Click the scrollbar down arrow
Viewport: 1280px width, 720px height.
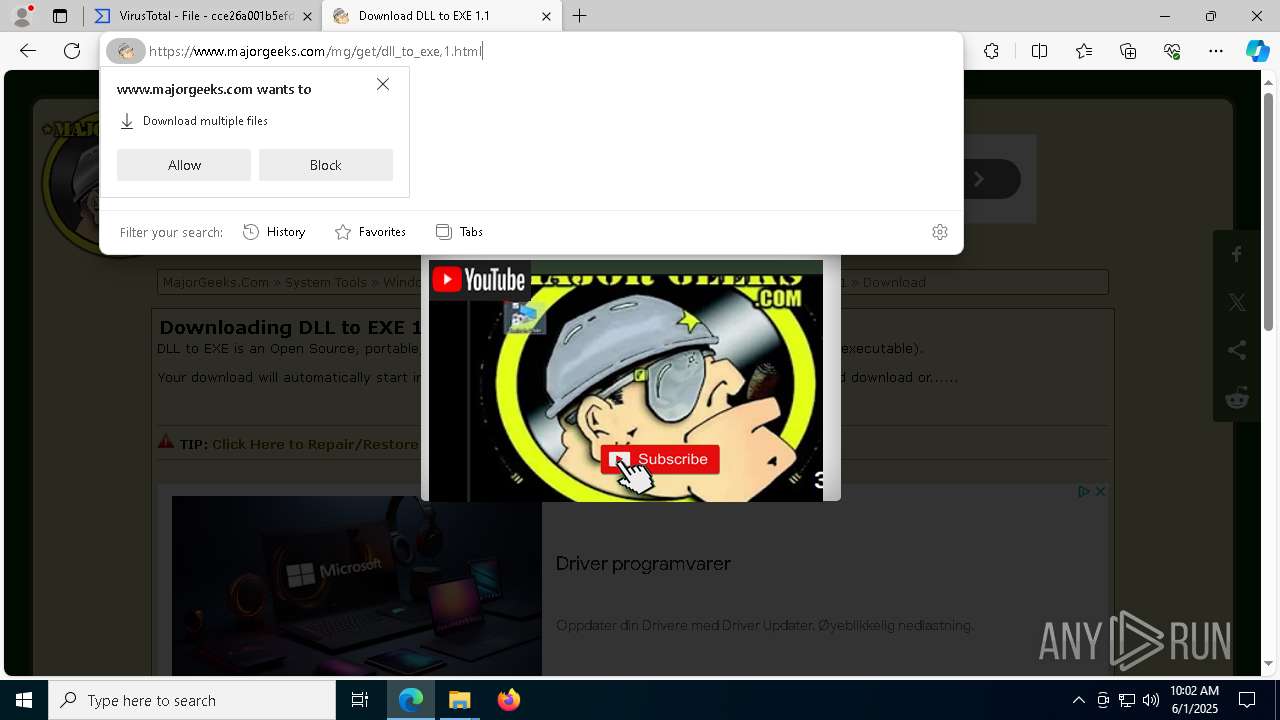(x=1269, y=663)
